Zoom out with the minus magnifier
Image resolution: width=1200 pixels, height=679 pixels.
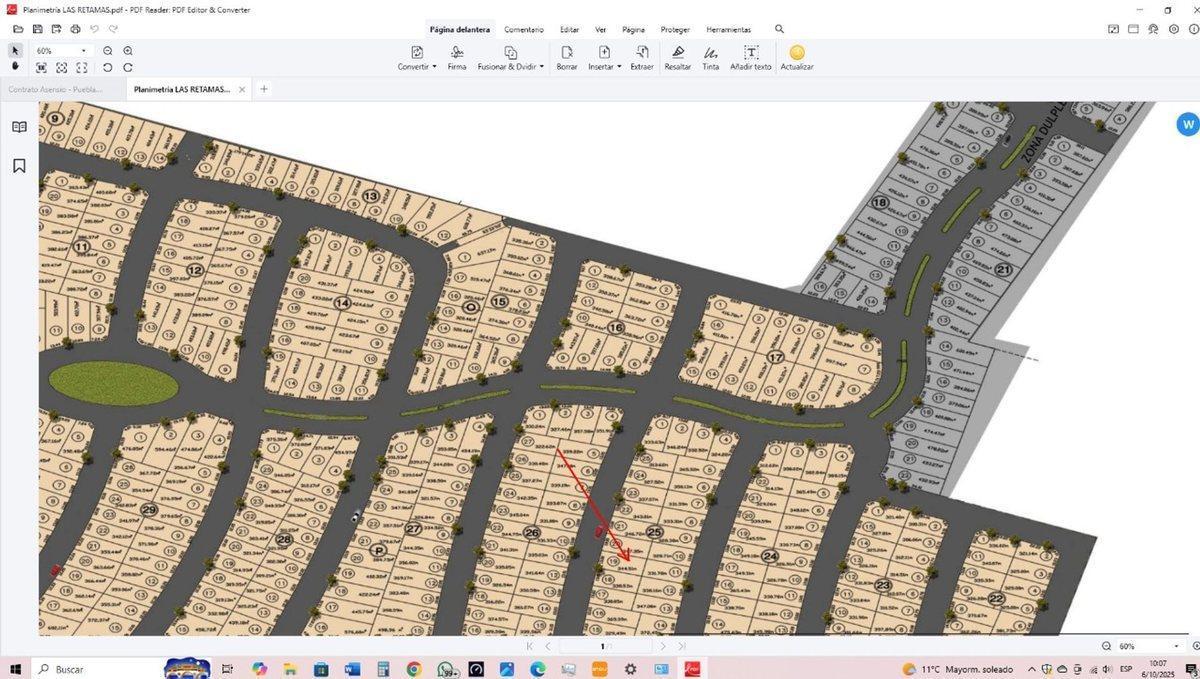108,51
